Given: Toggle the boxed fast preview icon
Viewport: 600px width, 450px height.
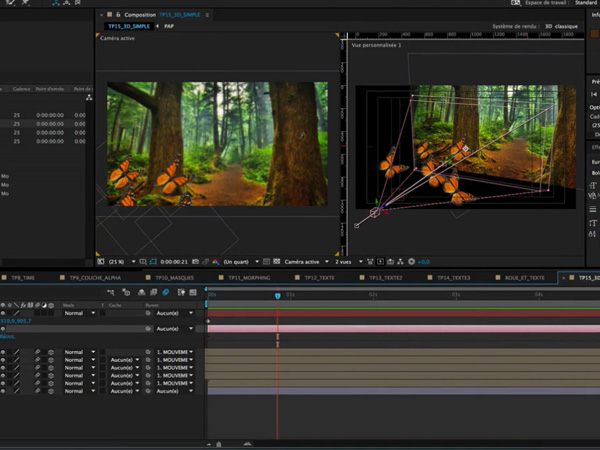Looking at the screenshot, I should 380,262.
